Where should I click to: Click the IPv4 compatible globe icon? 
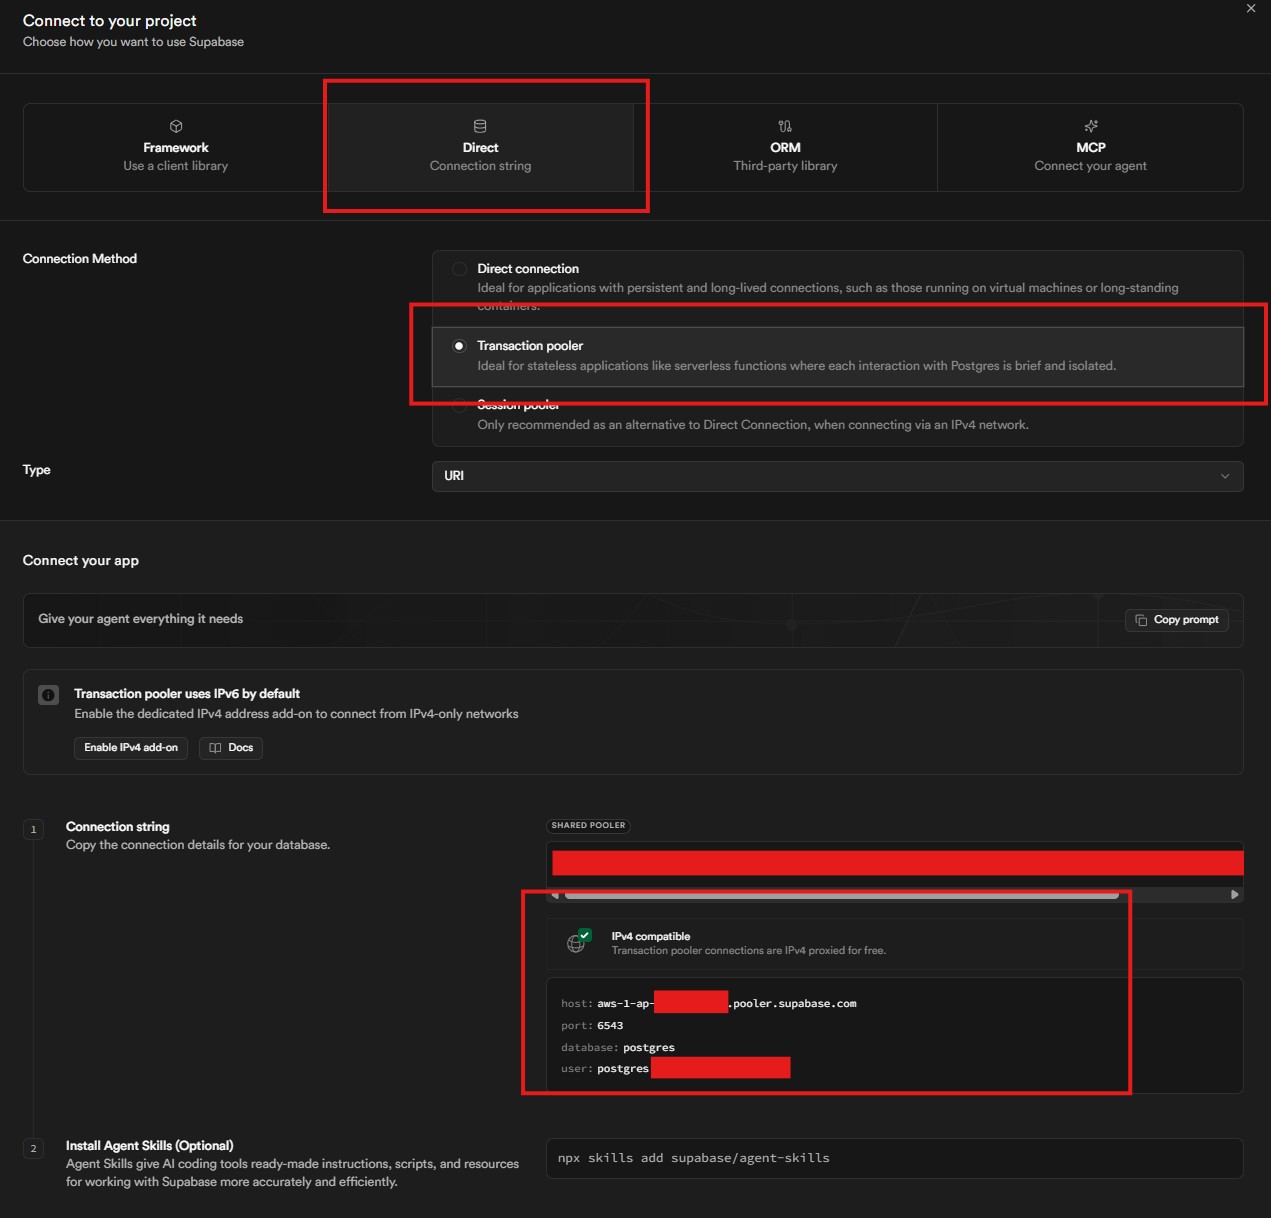577,942
